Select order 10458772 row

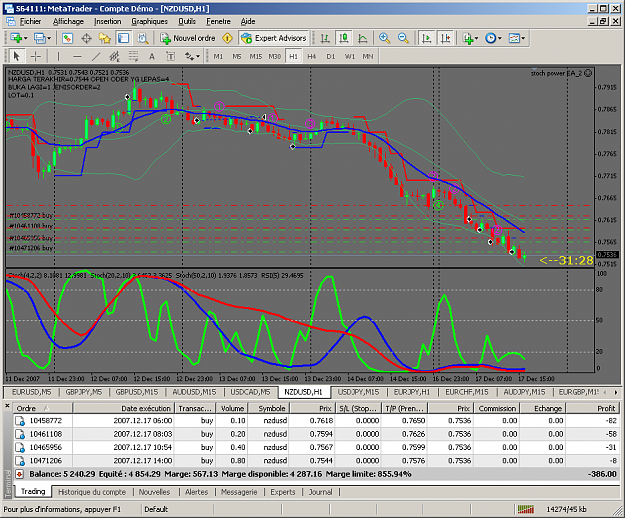(316, 421)
